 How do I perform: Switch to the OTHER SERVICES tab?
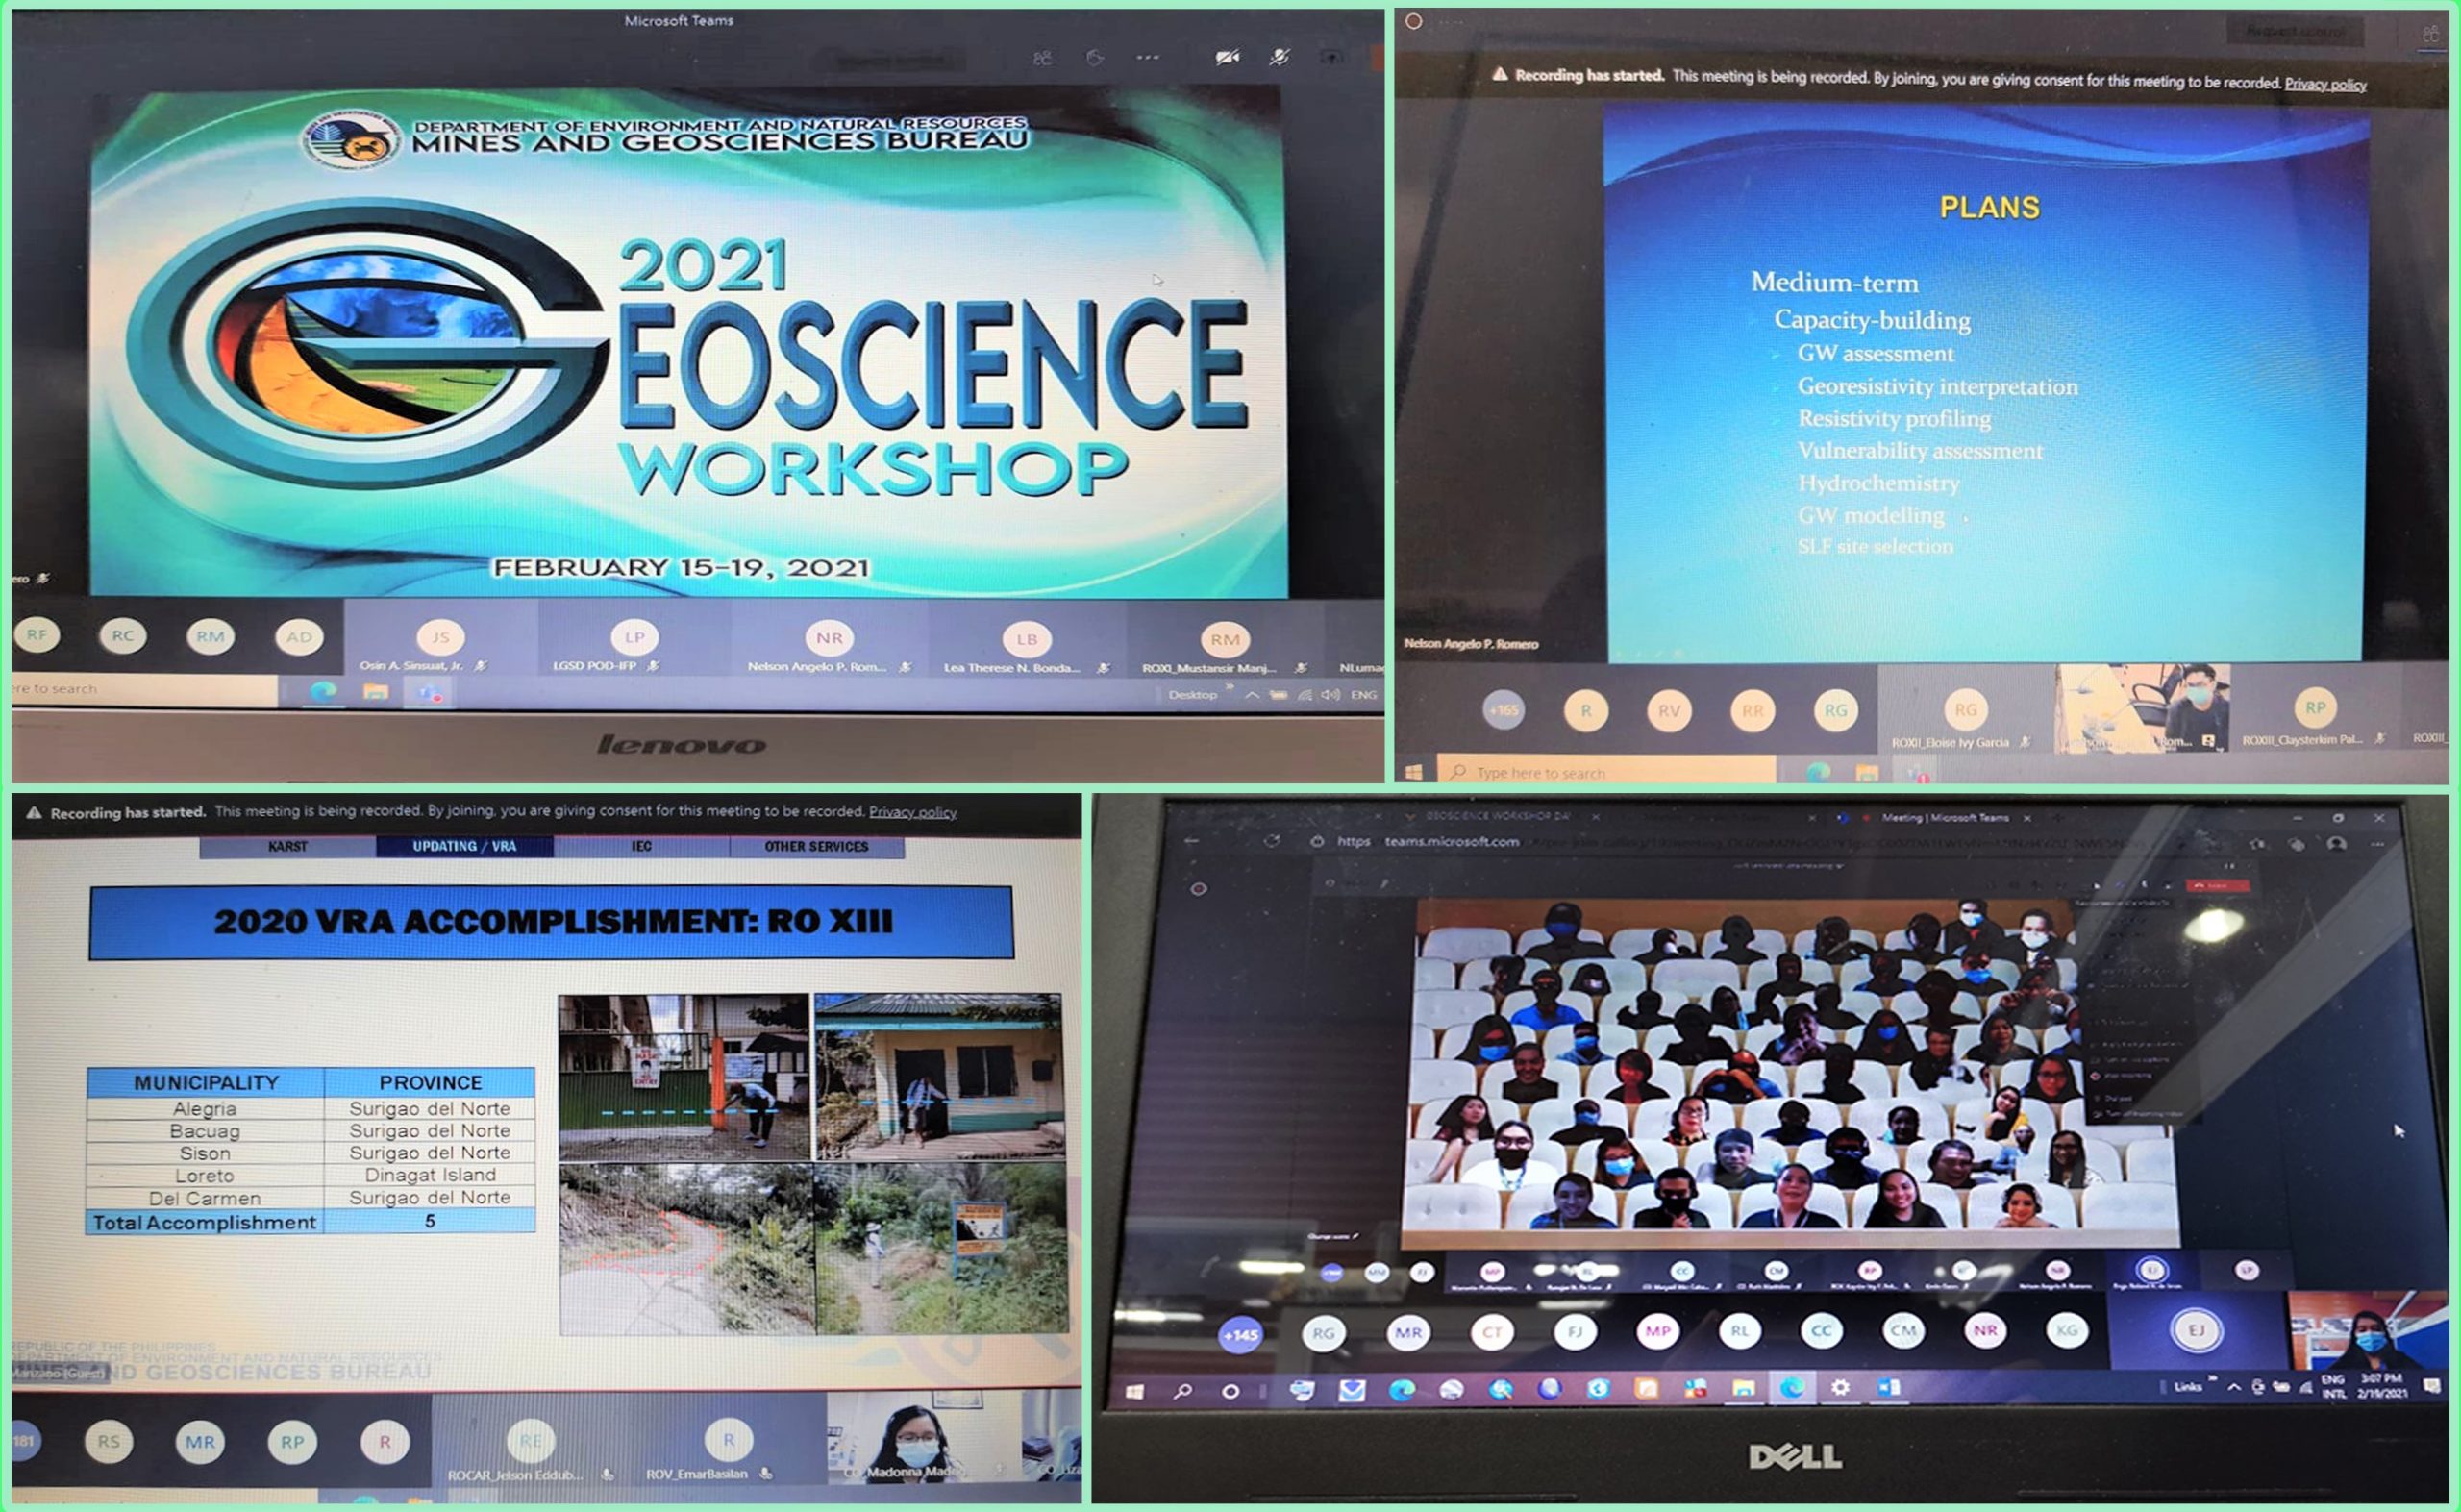click(817, 846)
